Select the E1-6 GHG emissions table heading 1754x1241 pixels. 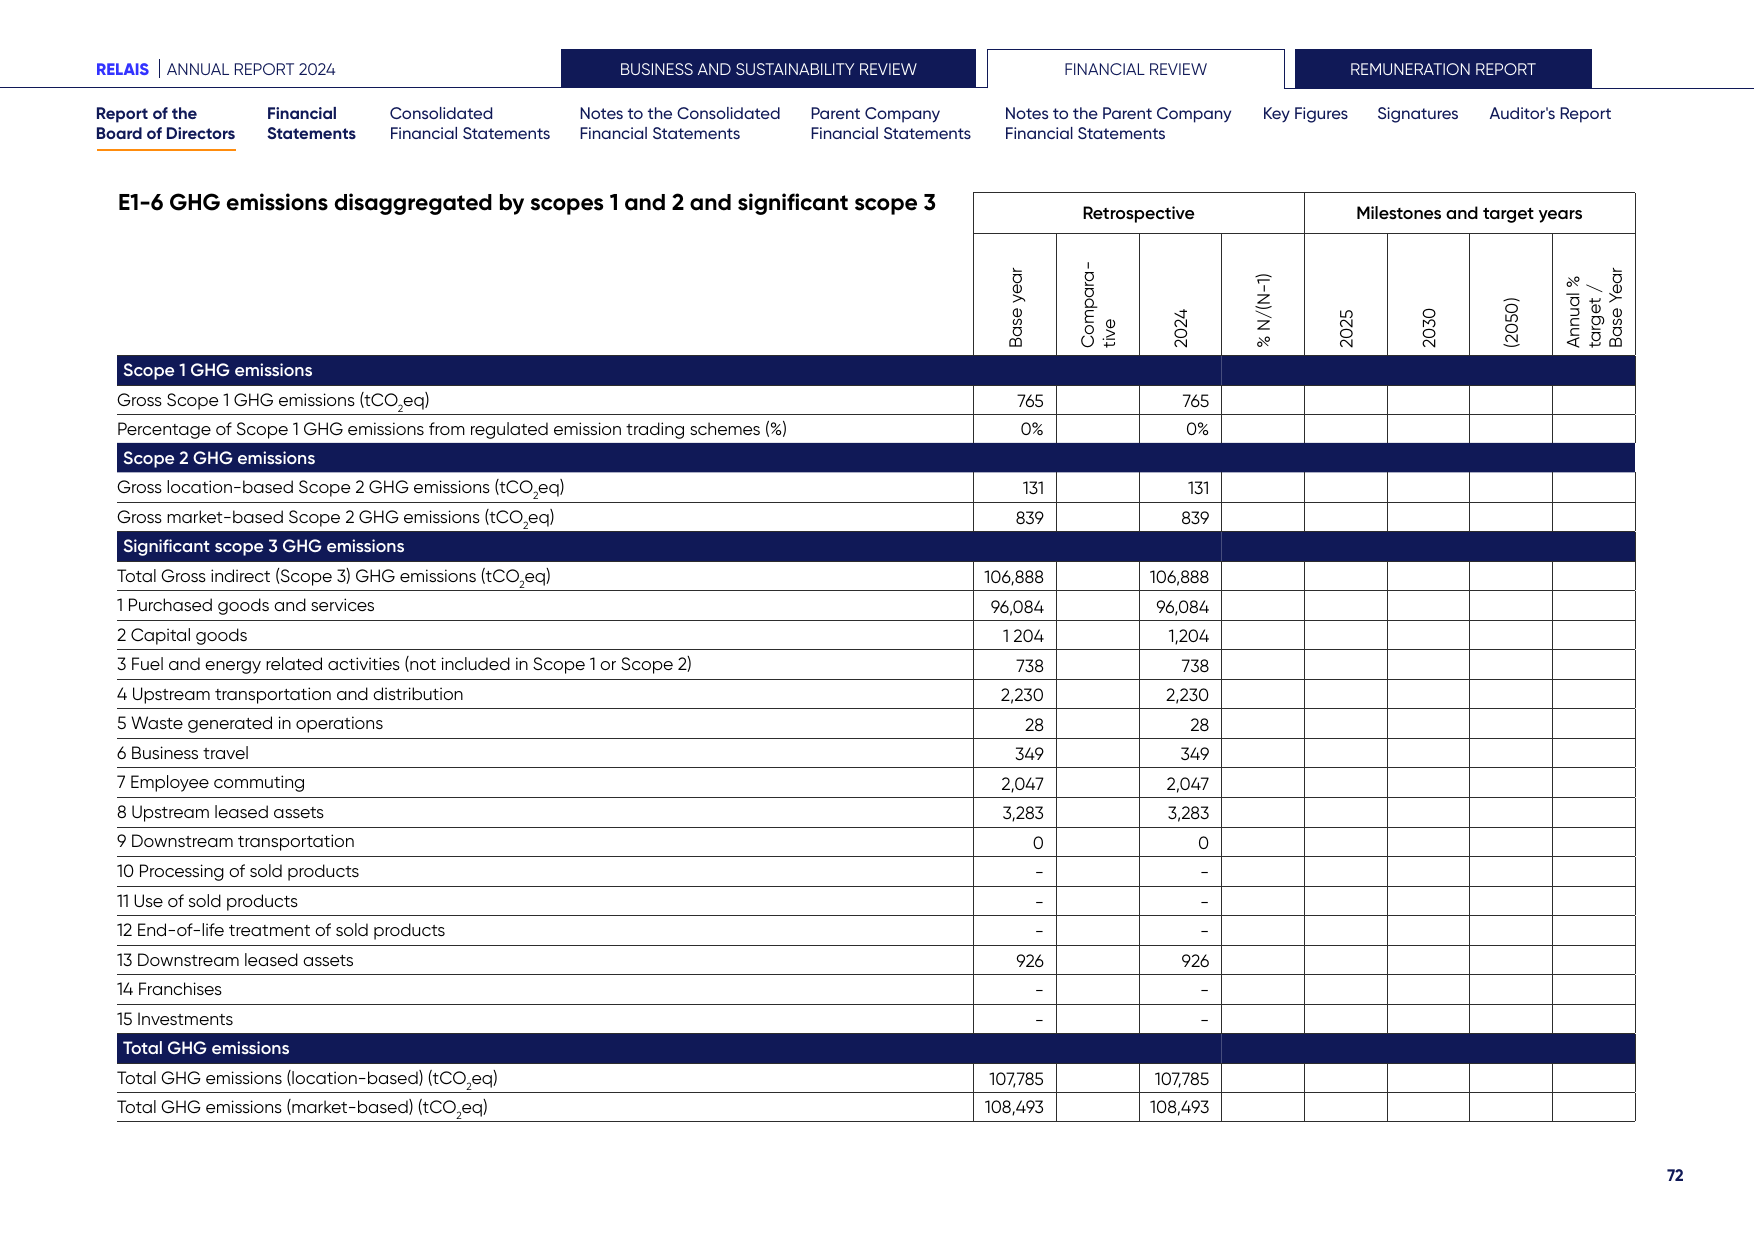pyautogui.click(x=526, y=203)
